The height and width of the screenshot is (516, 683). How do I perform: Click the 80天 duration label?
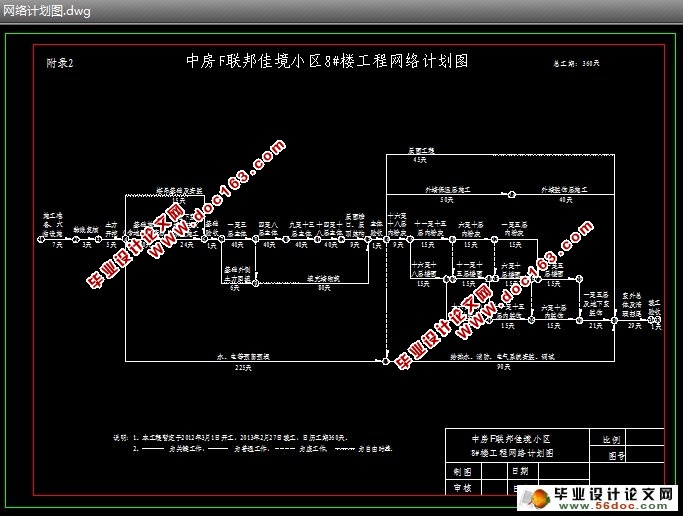pos(324,288)
